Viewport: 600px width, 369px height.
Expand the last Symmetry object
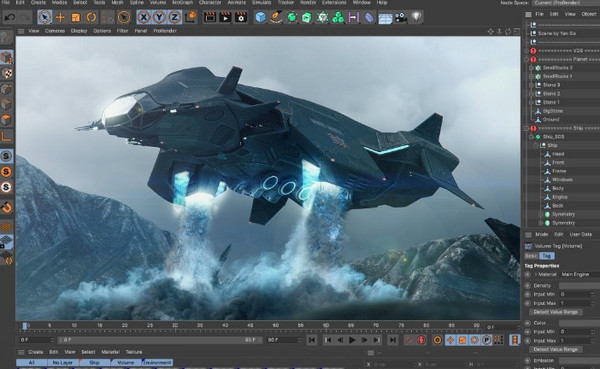540,223
